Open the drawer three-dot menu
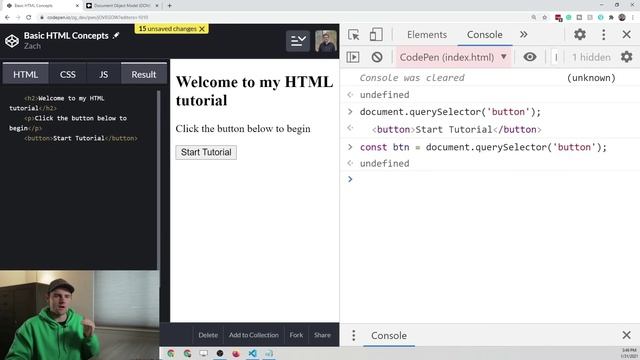The image size is (640, 360). [x=353, y=336]
